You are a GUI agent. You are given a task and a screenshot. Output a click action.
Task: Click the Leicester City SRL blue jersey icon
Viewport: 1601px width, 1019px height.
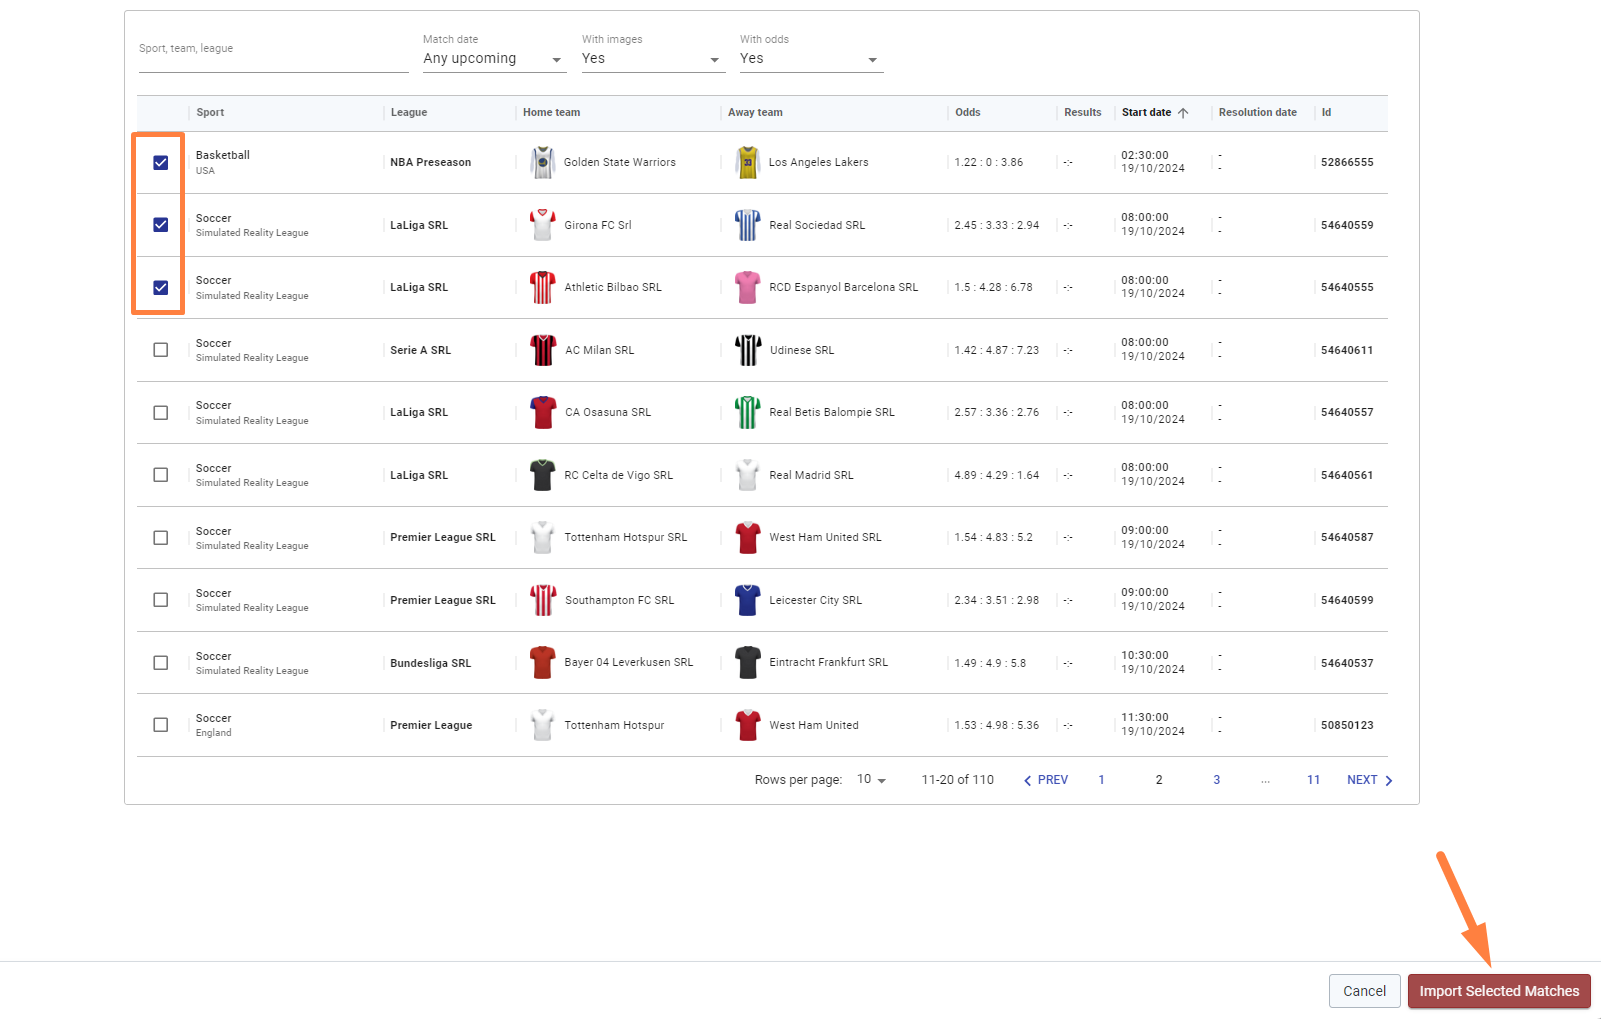click(x=748, y=600)
